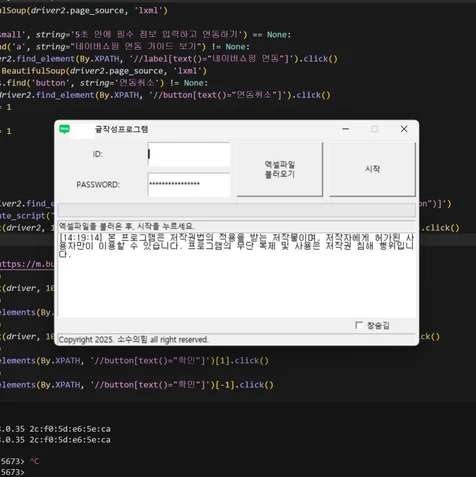Click the code line containing 연동취소 button XPath
Screen dimensions: 476x477
pyautogui.click(x=165, y=95)
